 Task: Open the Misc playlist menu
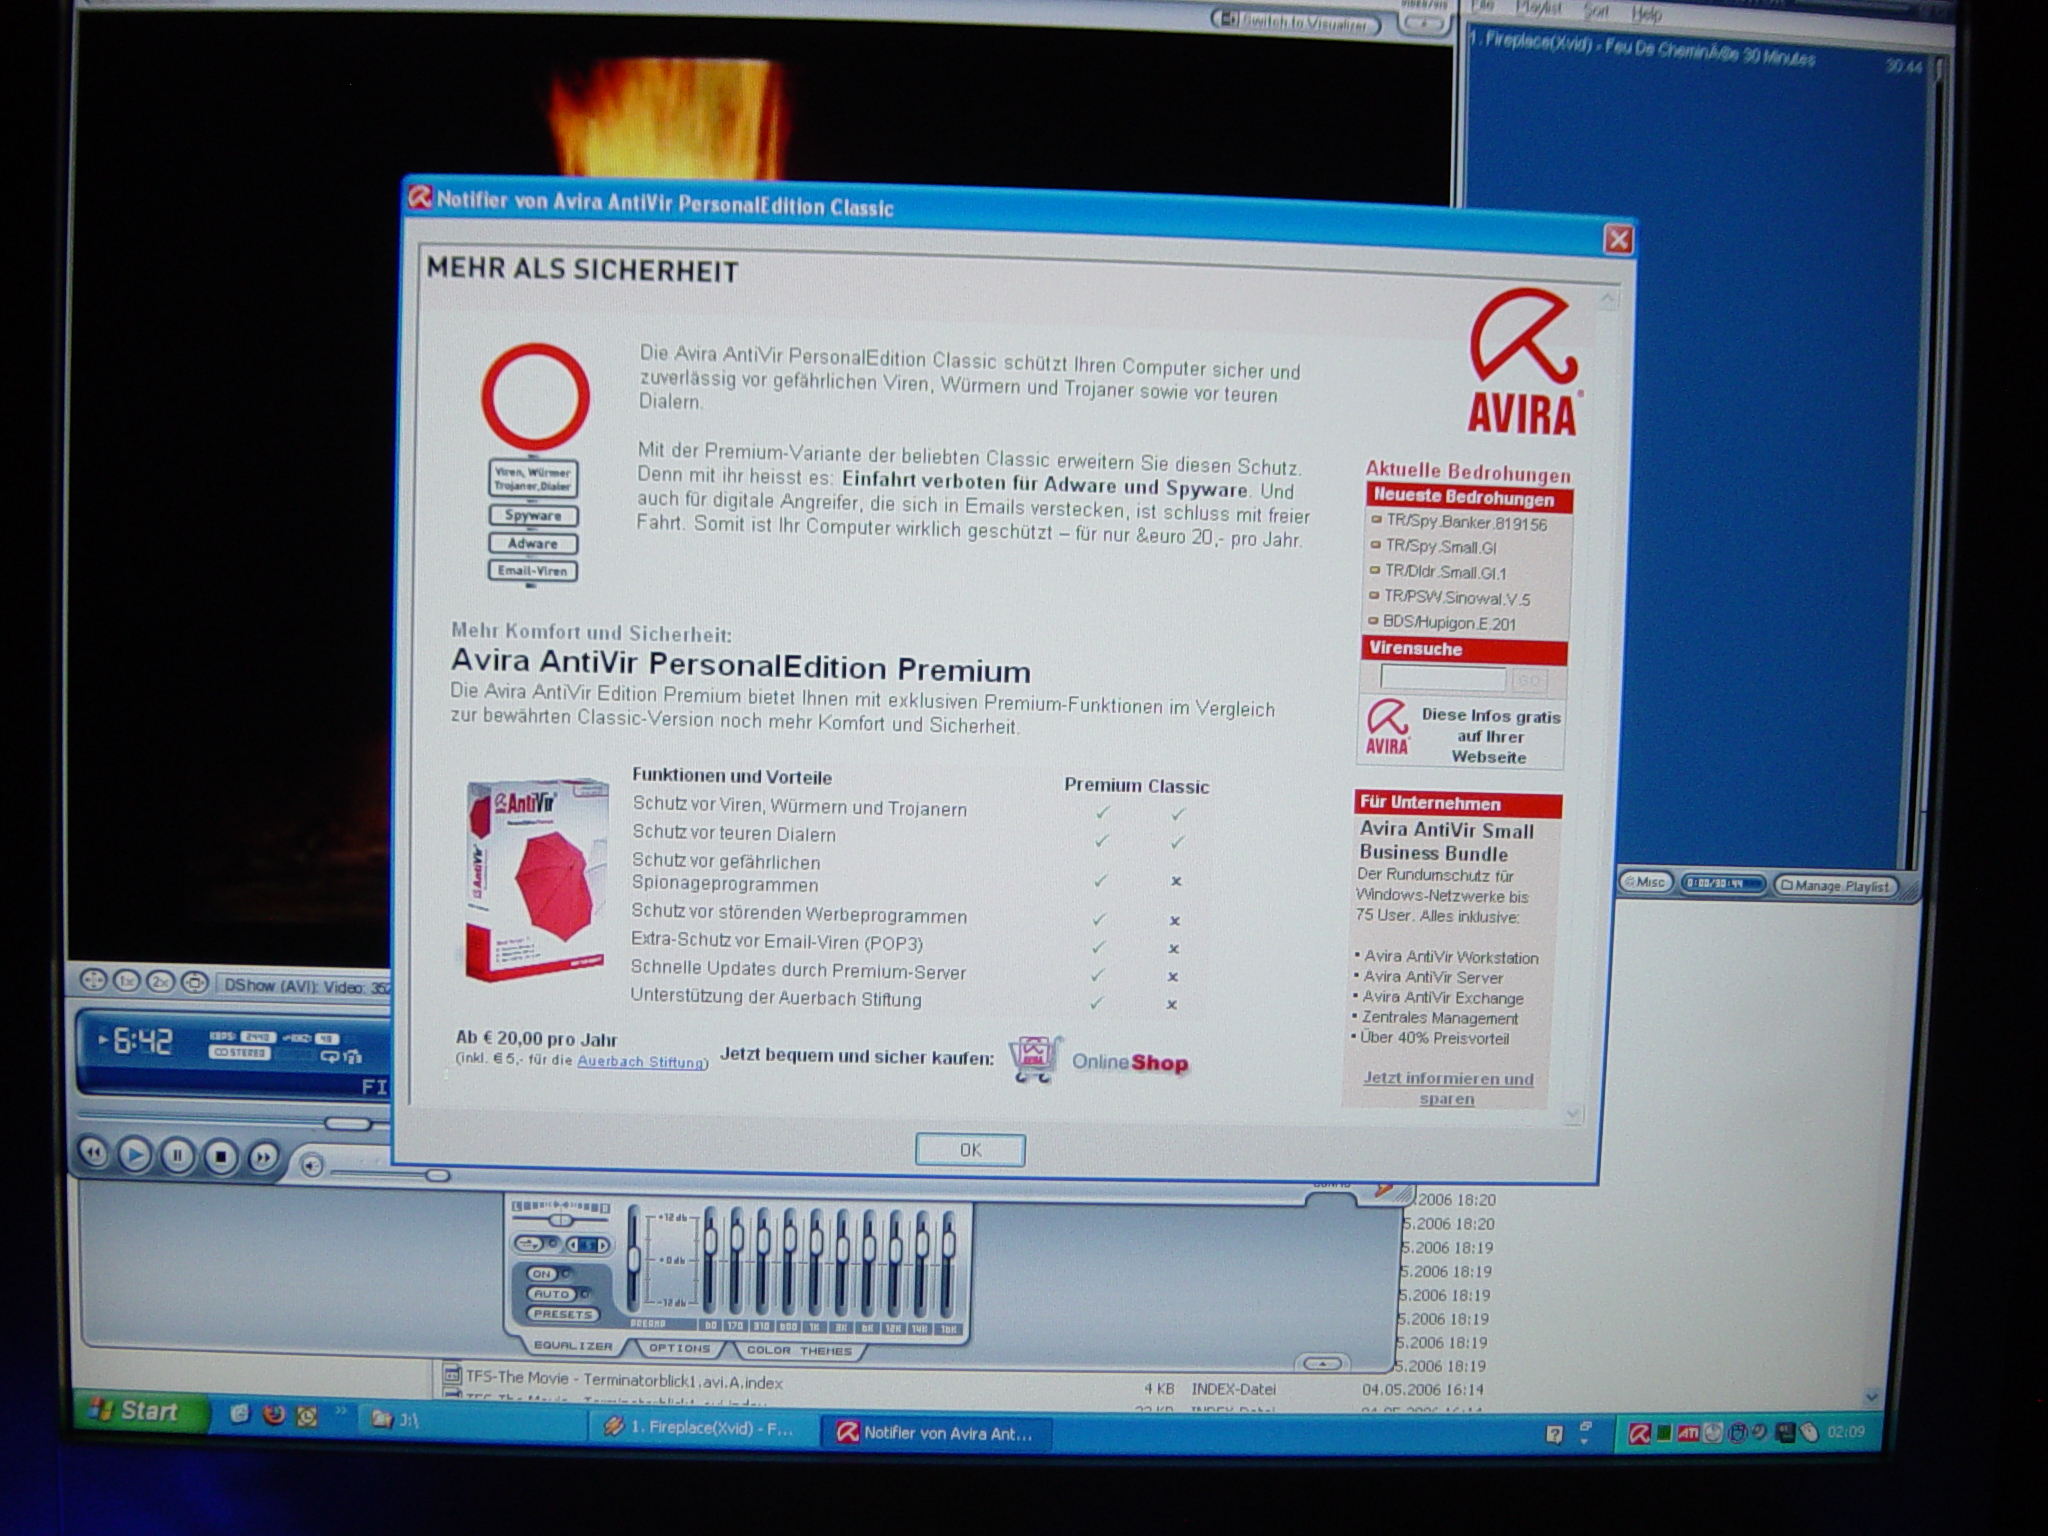point(1645,882)
